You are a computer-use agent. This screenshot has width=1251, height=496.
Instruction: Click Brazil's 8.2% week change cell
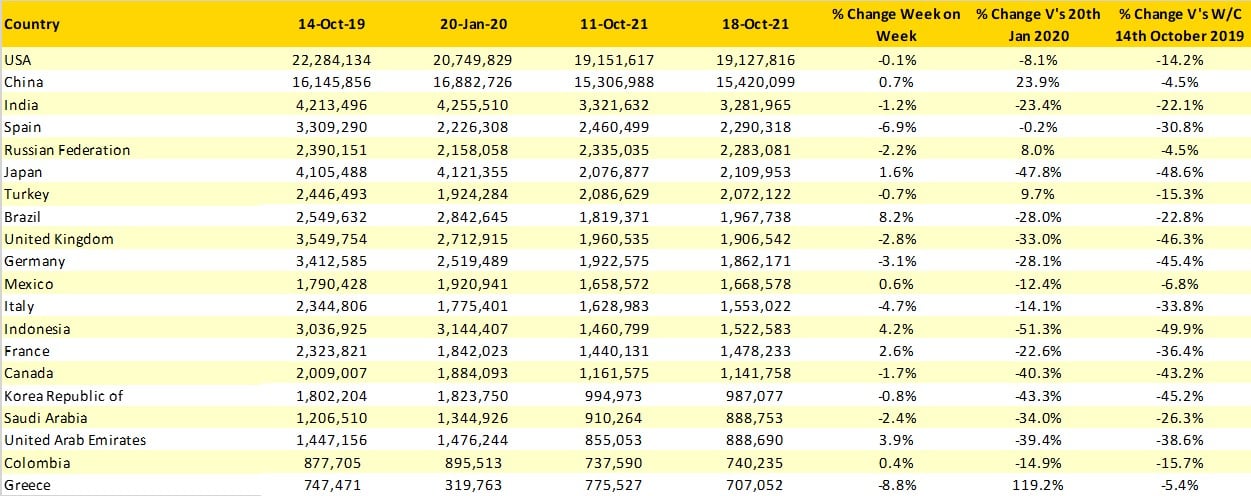902,217
